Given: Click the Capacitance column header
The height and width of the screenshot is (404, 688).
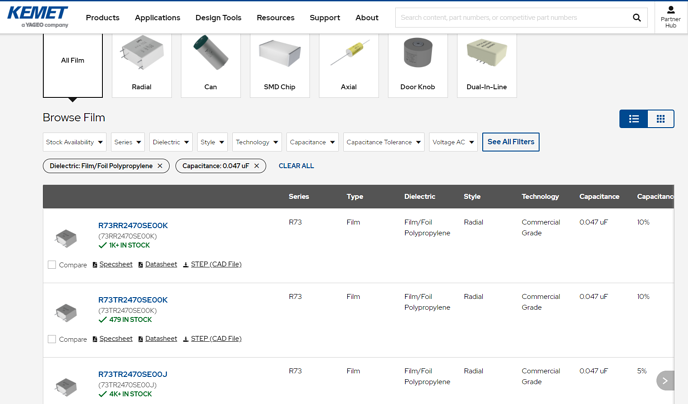Looking at the screenshot, I should click(x=599, y=197).
